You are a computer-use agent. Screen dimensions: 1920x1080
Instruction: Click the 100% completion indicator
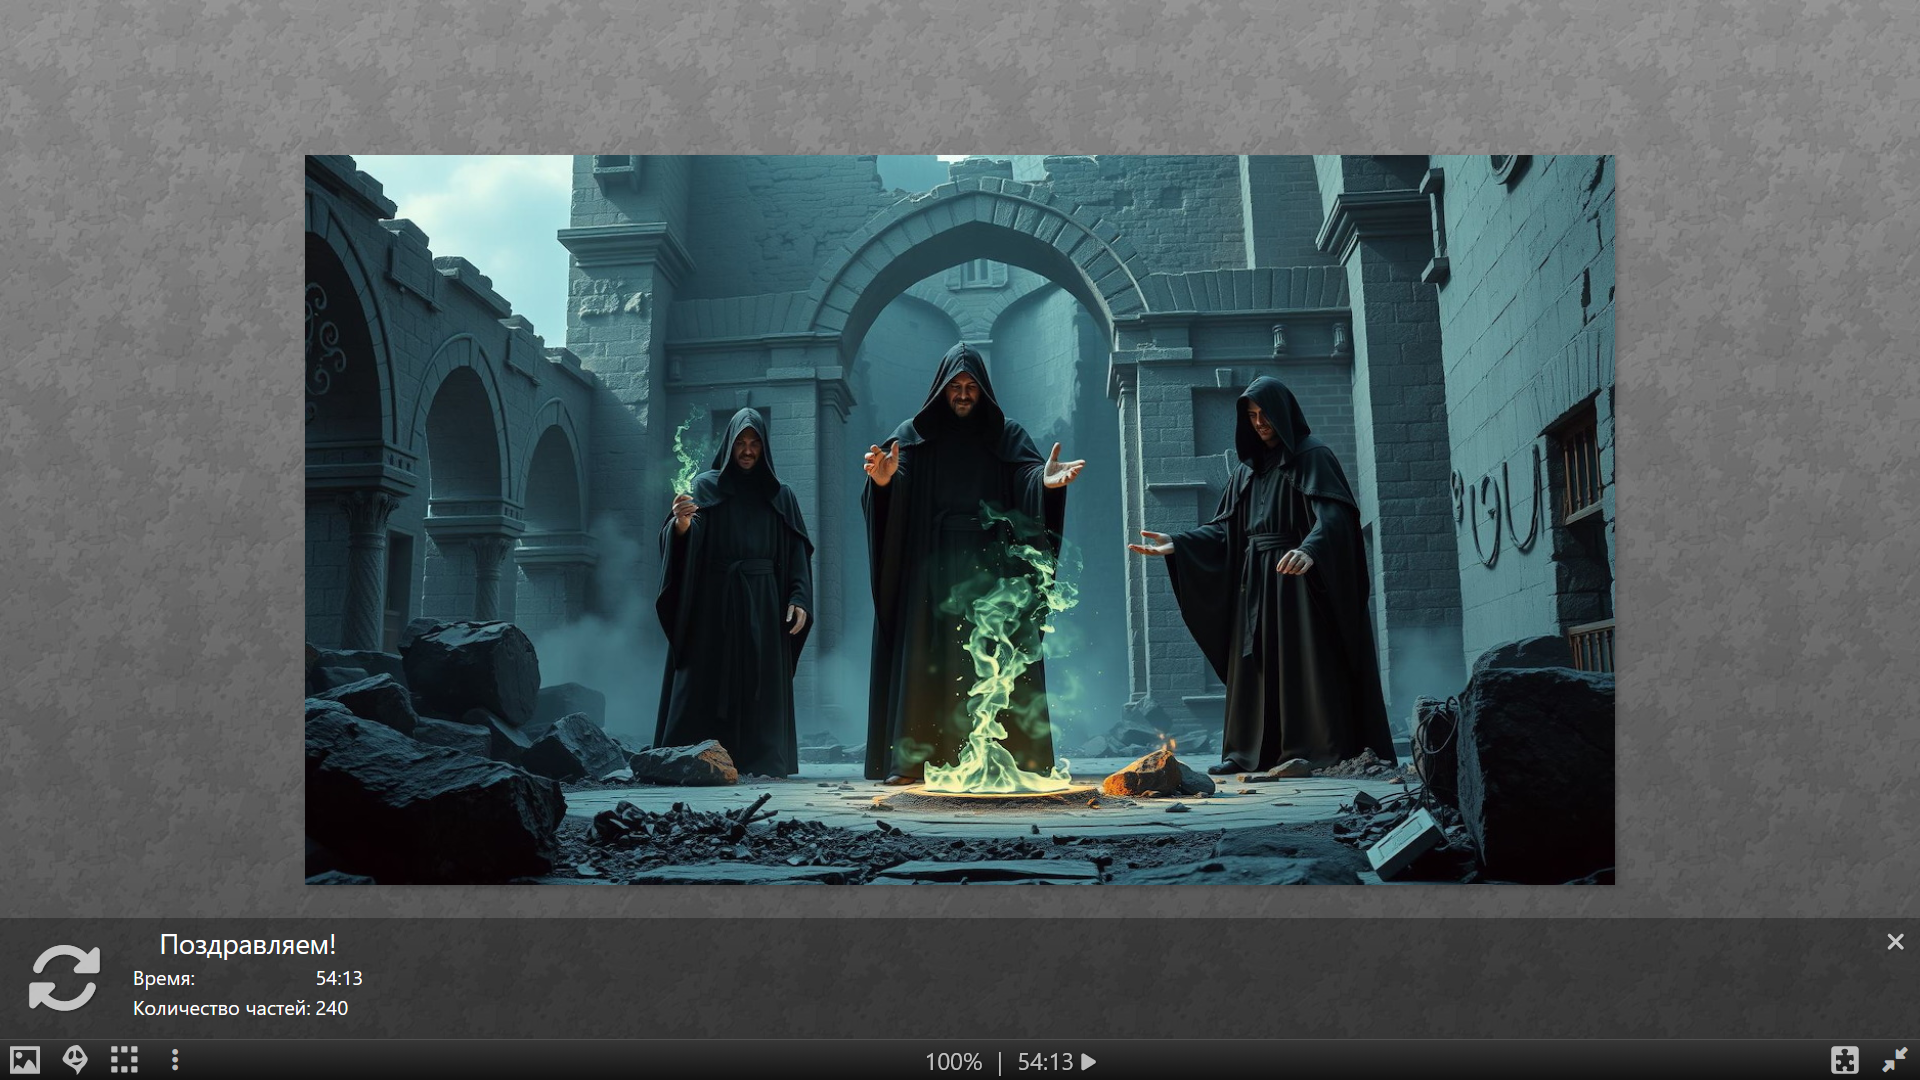point(953,1062)
